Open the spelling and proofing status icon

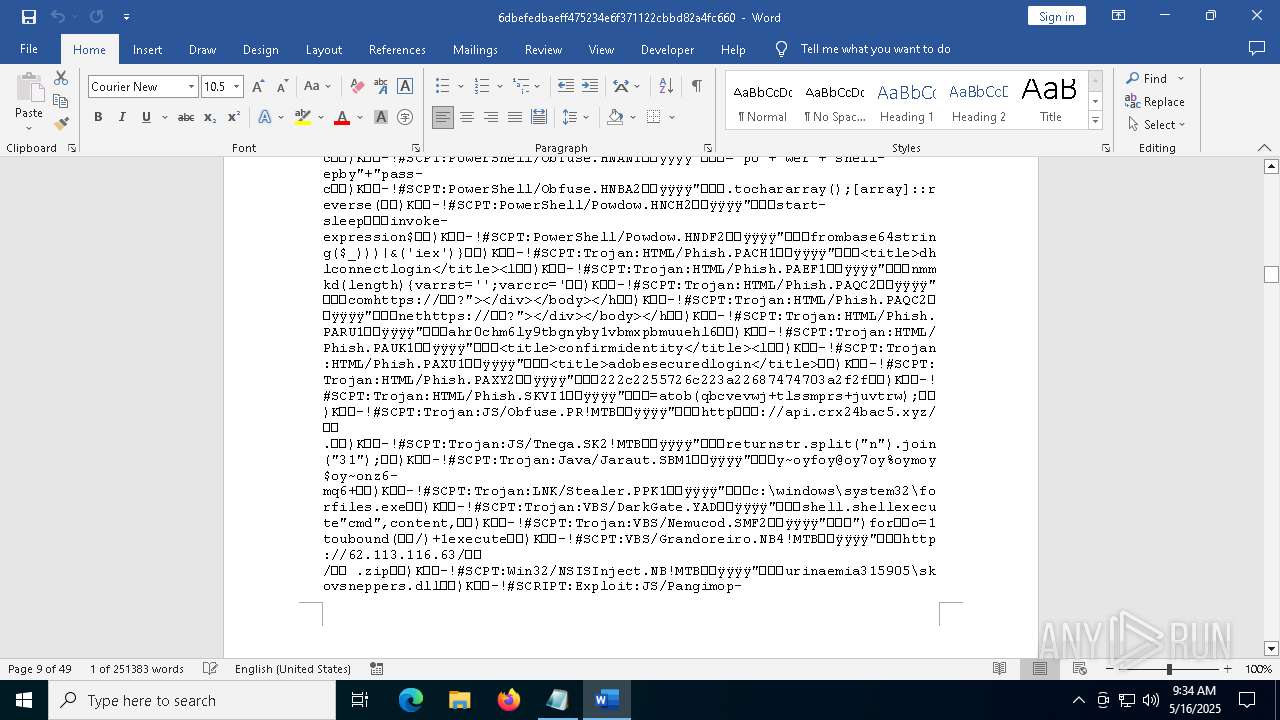tap(210, 669)
